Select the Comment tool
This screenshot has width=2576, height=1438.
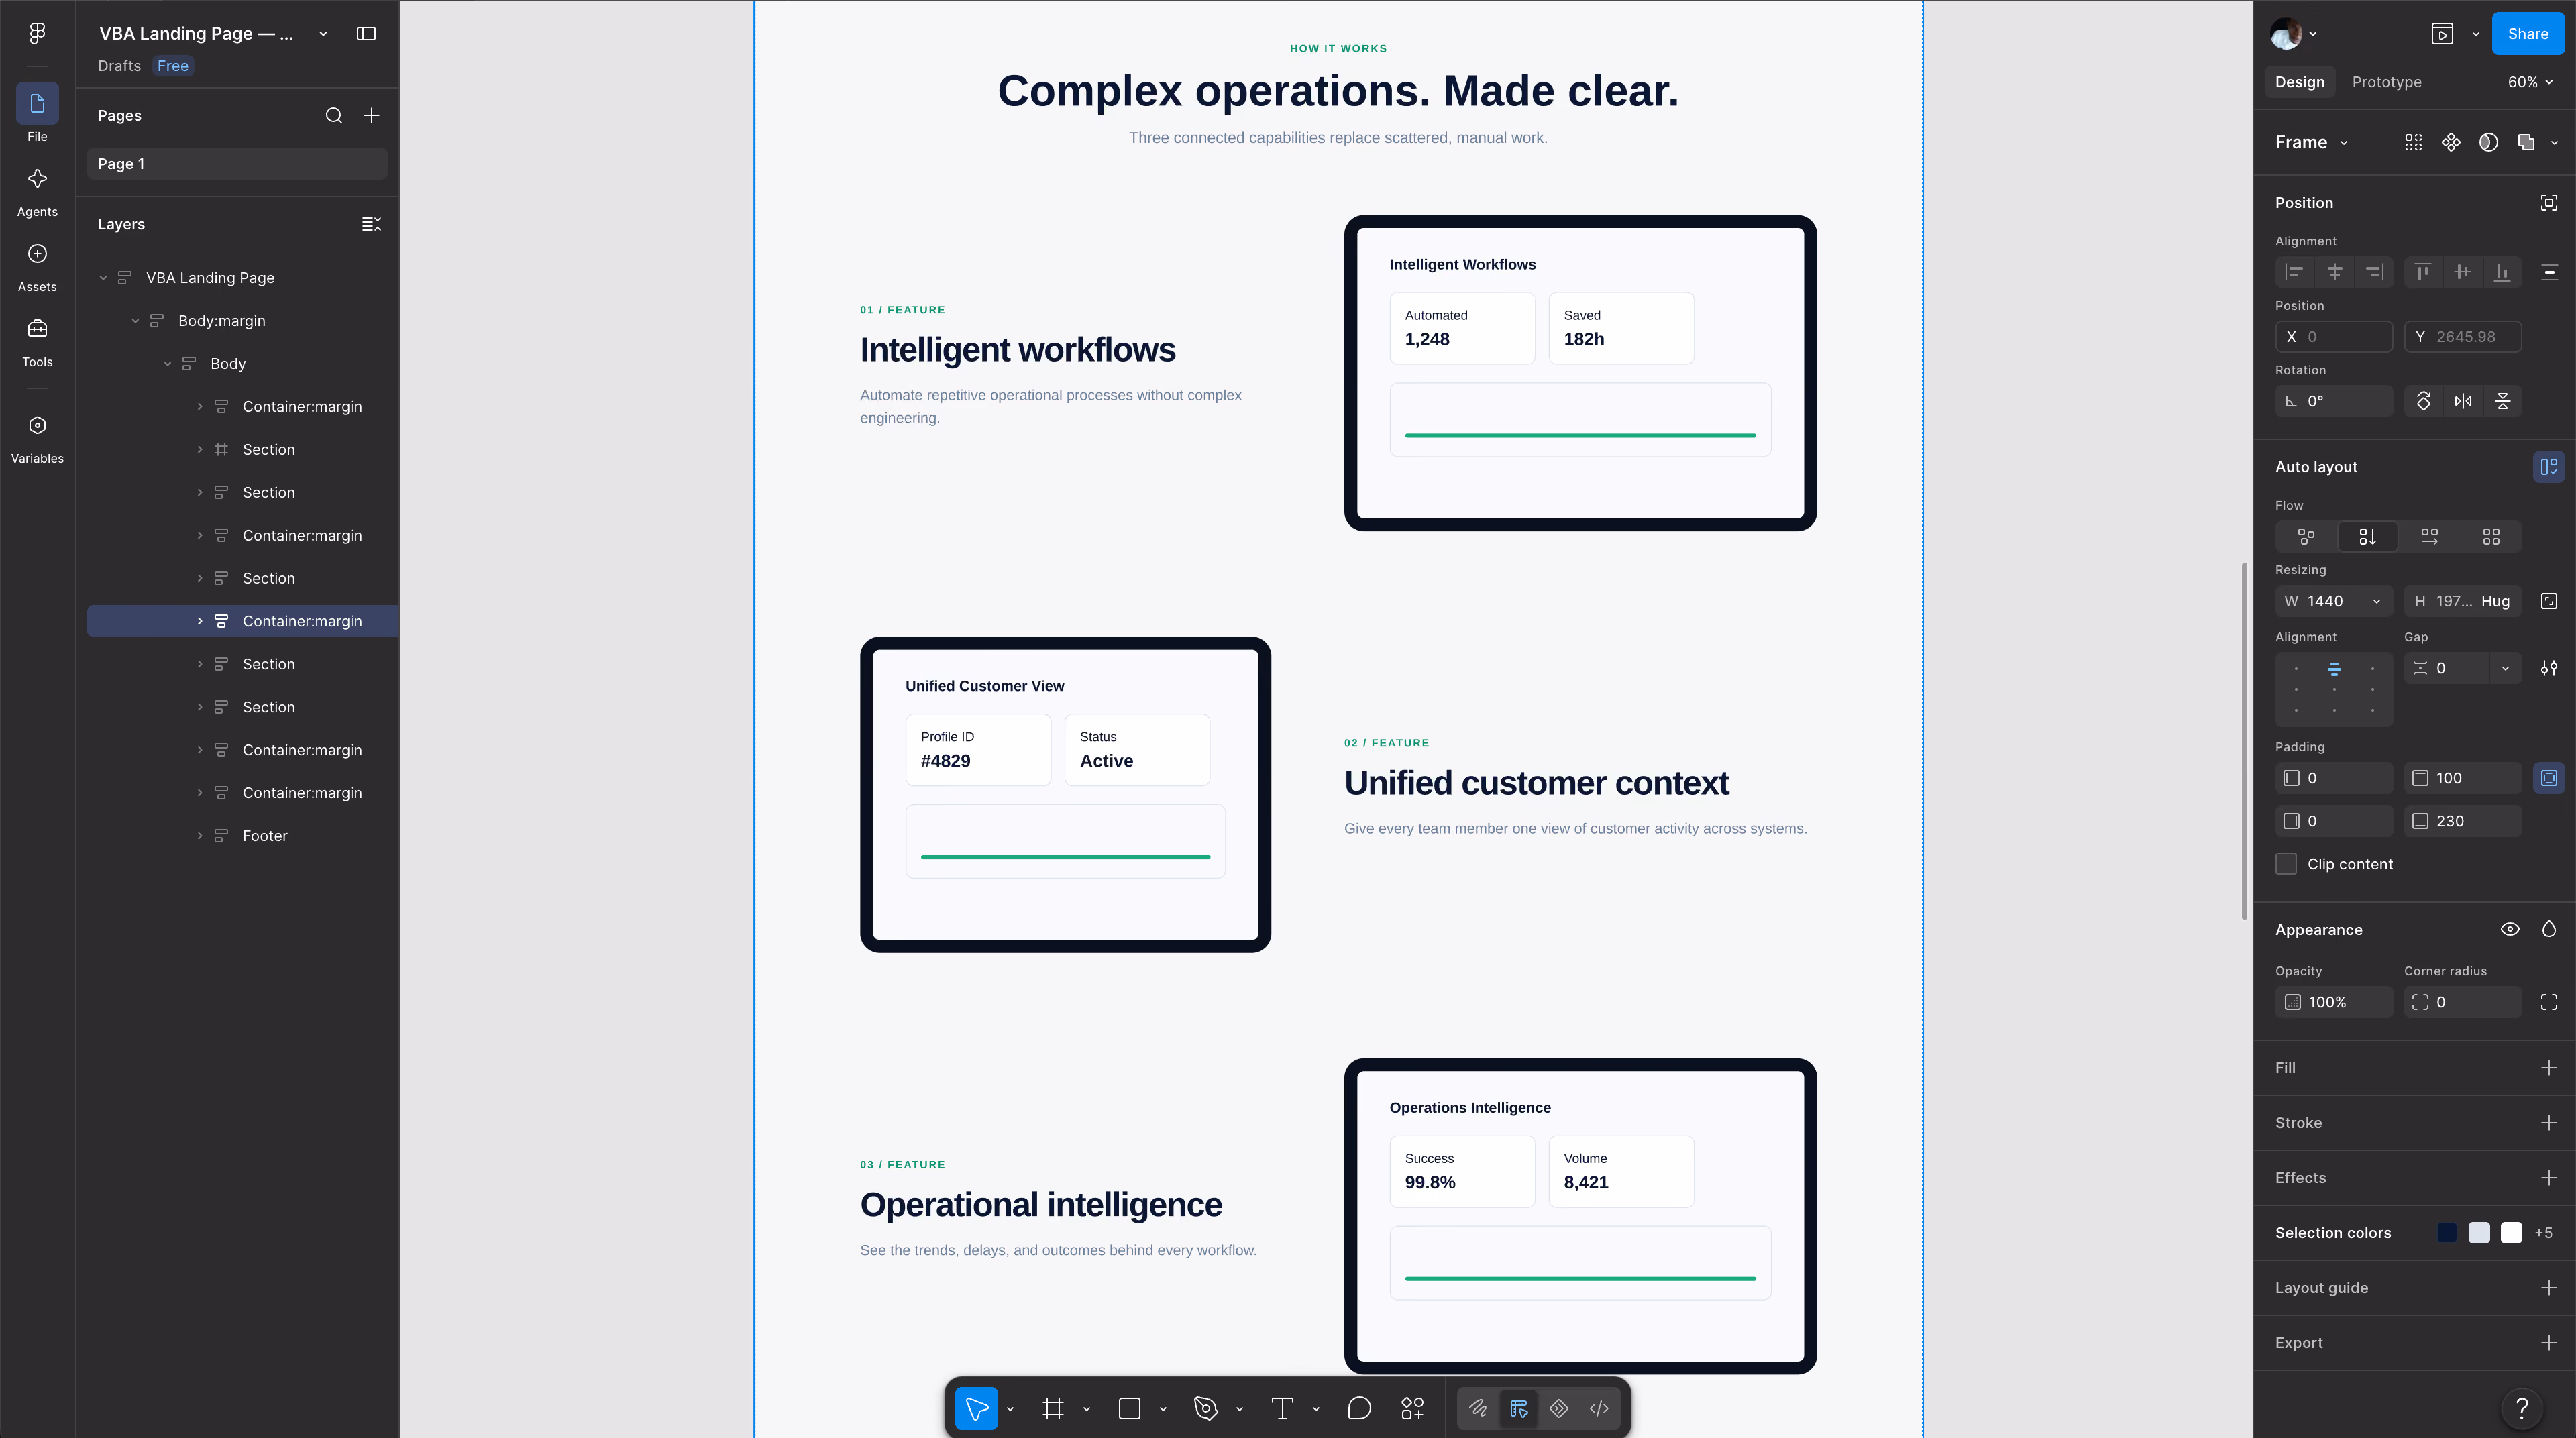1359,1408
